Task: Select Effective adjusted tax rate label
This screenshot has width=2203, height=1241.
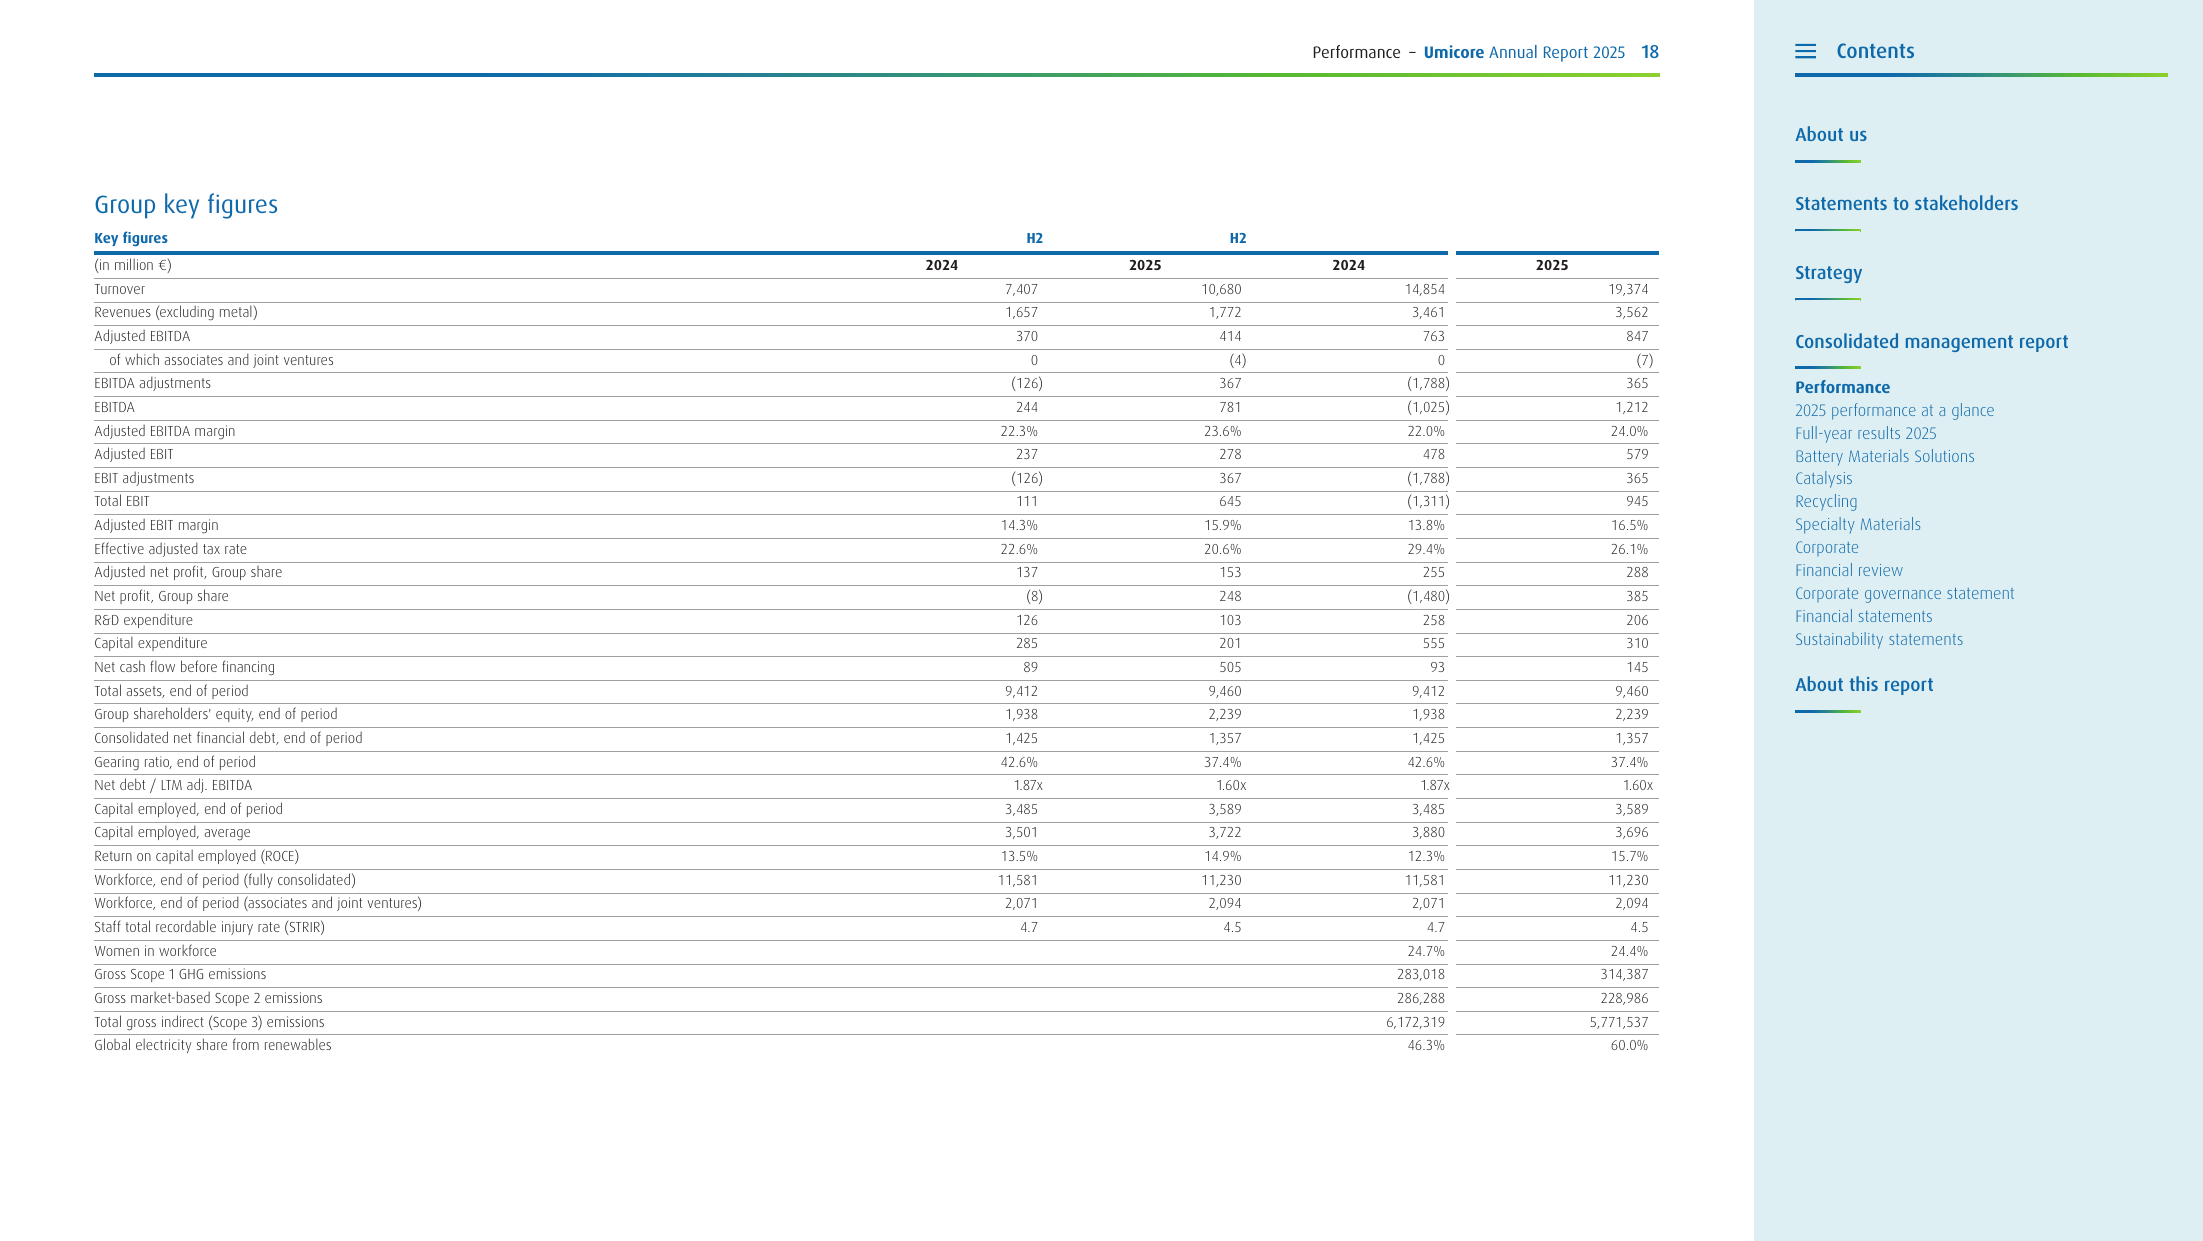Action: [170, 550]
